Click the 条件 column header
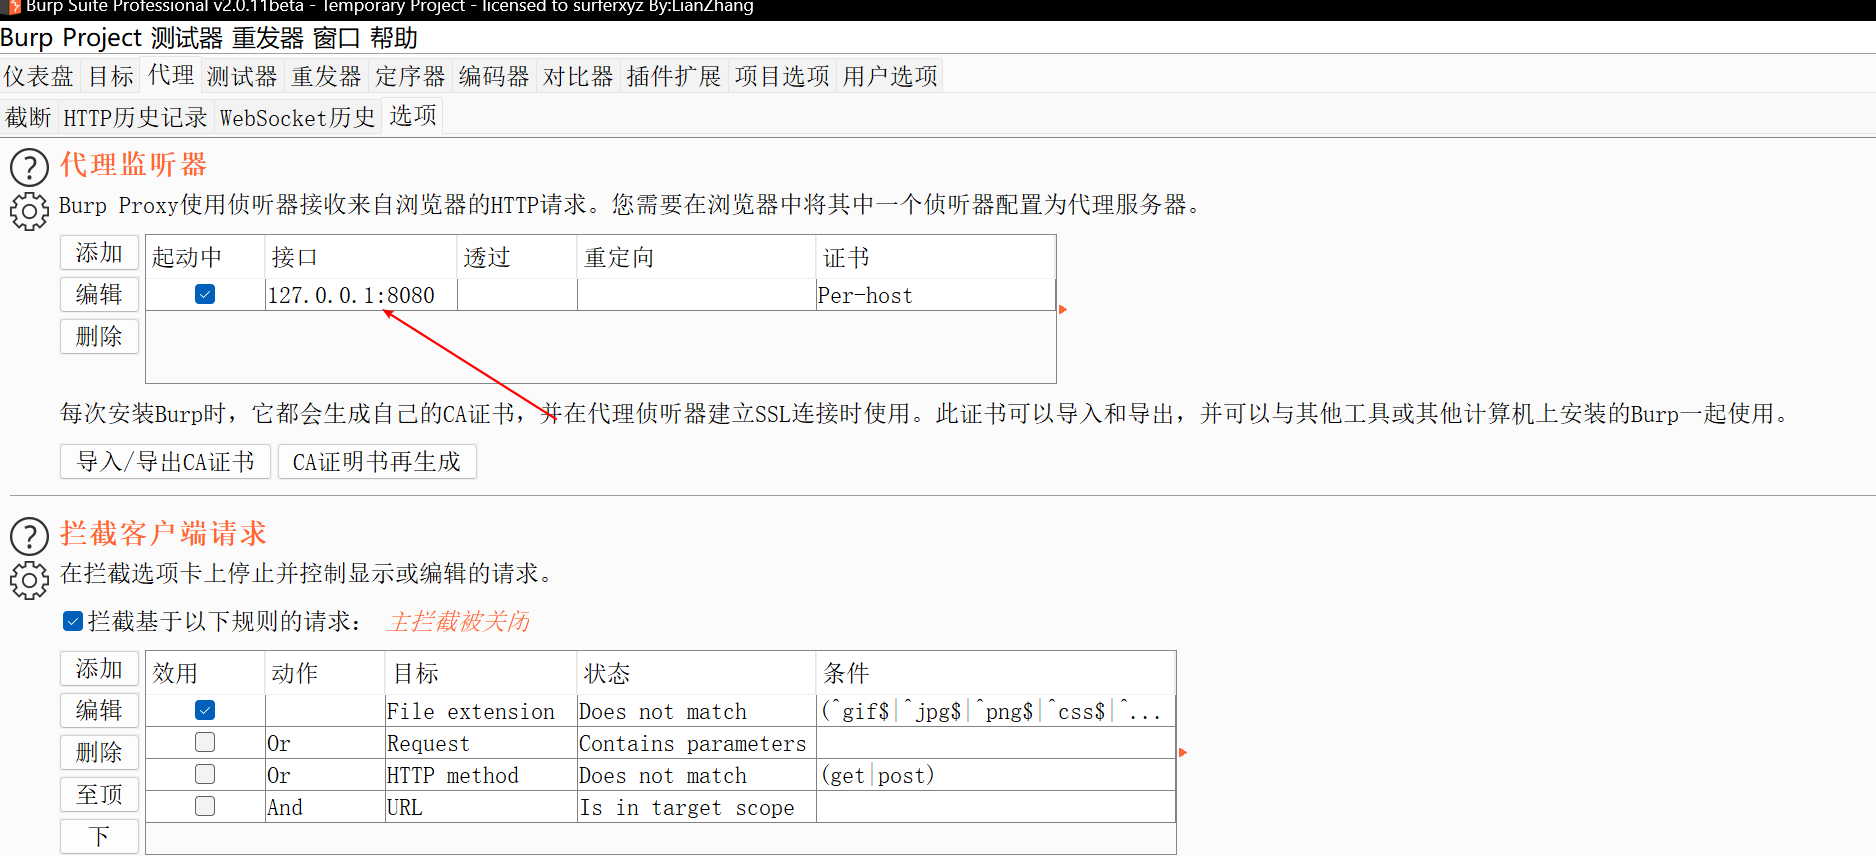Viewport: 1876px width, 856px height. tap(995, 673)
